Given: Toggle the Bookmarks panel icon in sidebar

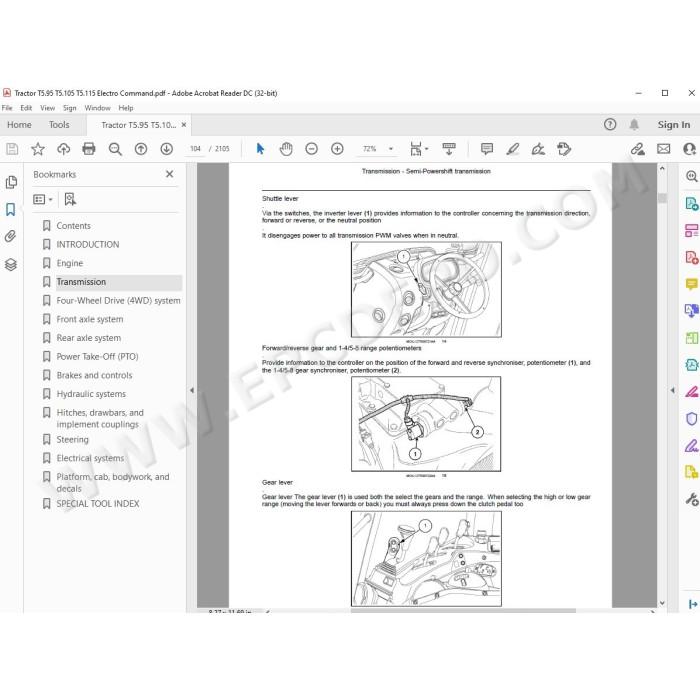Looking at the screenshot, I should click(11, 209).
